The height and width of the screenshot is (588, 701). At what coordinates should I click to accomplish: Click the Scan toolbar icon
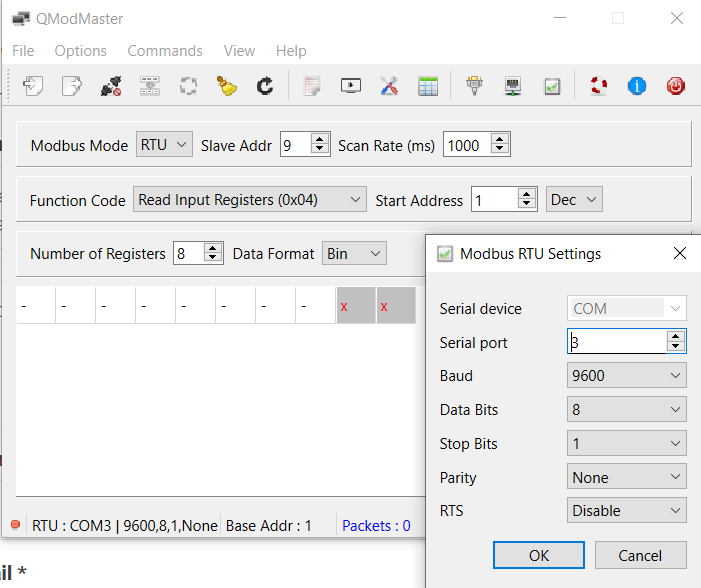188,86
